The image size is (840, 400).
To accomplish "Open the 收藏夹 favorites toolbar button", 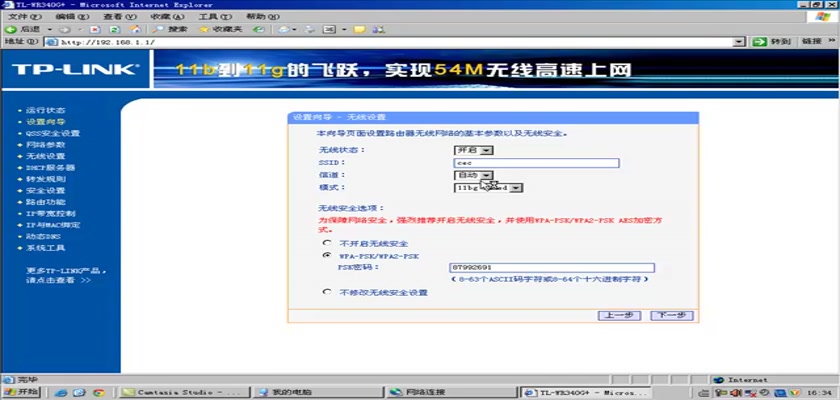I will [x=220, y=29].
